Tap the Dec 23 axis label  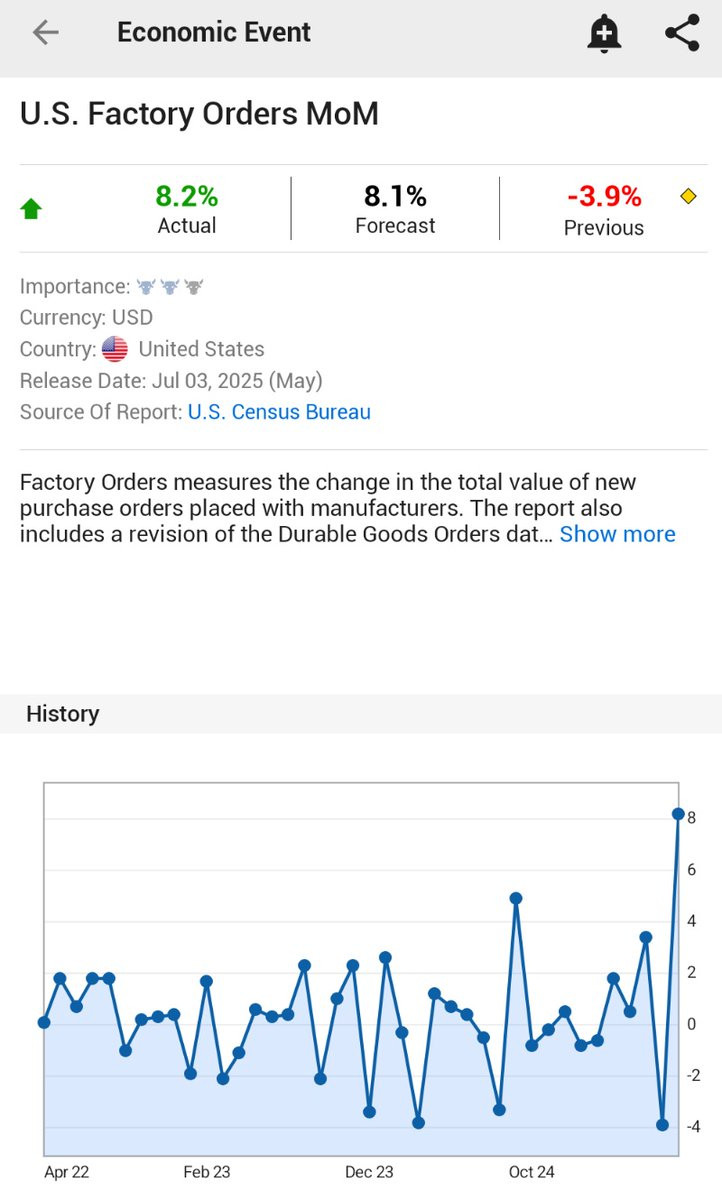(369, 1172)
